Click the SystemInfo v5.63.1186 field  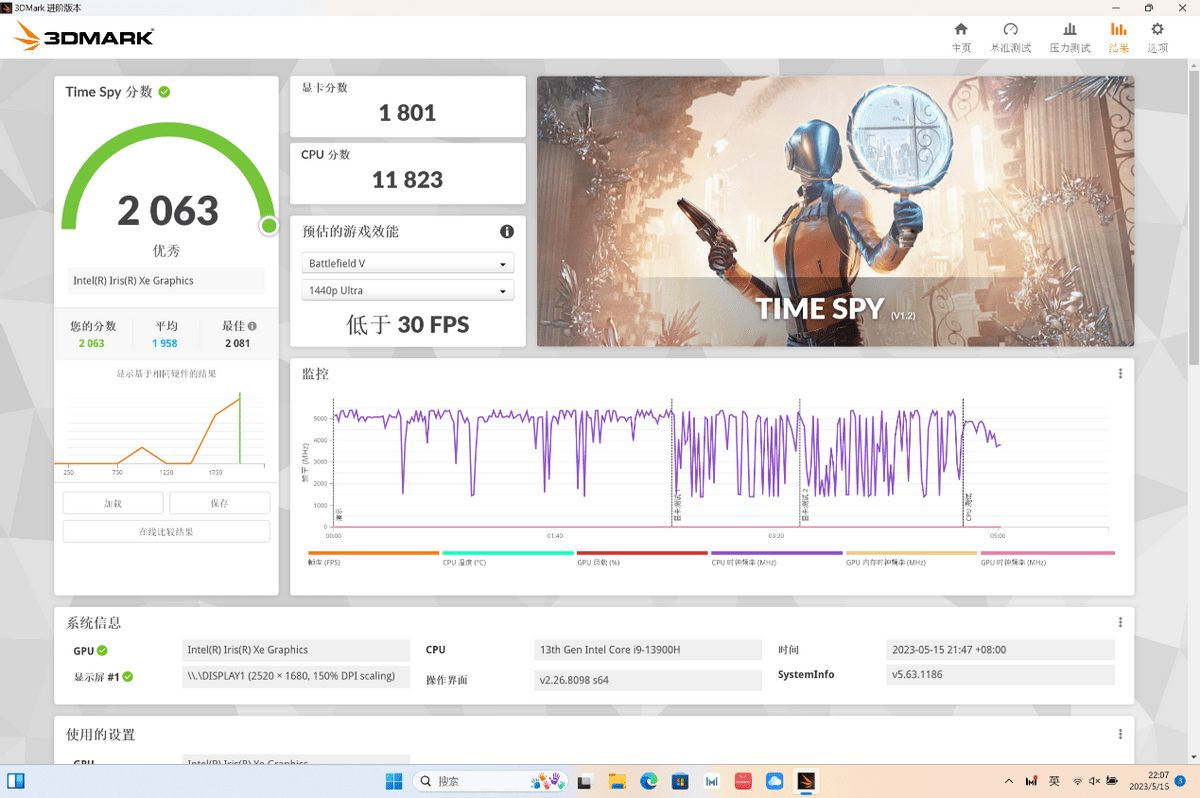tap(1001, 675)
